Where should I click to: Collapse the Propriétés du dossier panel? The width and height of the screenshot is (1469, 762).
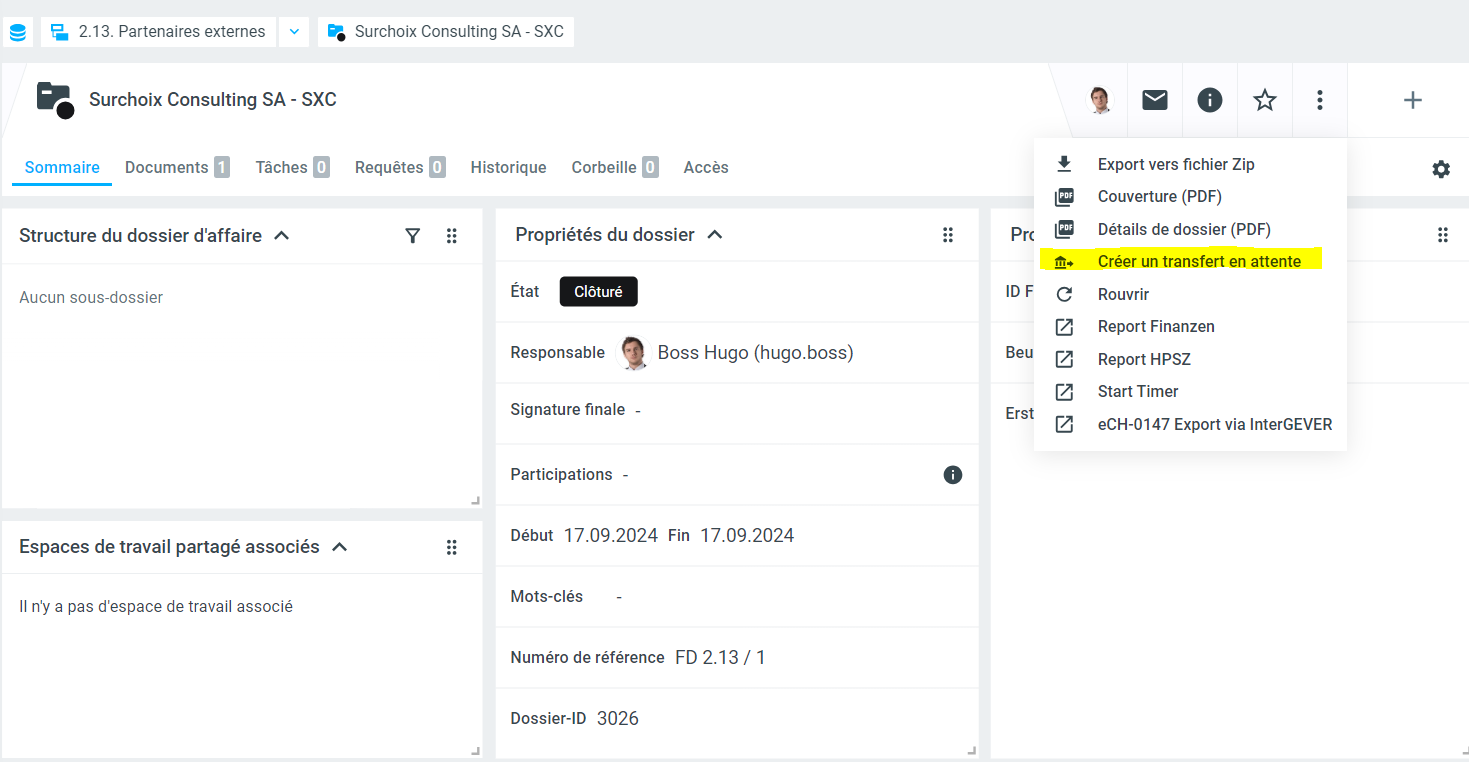[x=714, y=235]
